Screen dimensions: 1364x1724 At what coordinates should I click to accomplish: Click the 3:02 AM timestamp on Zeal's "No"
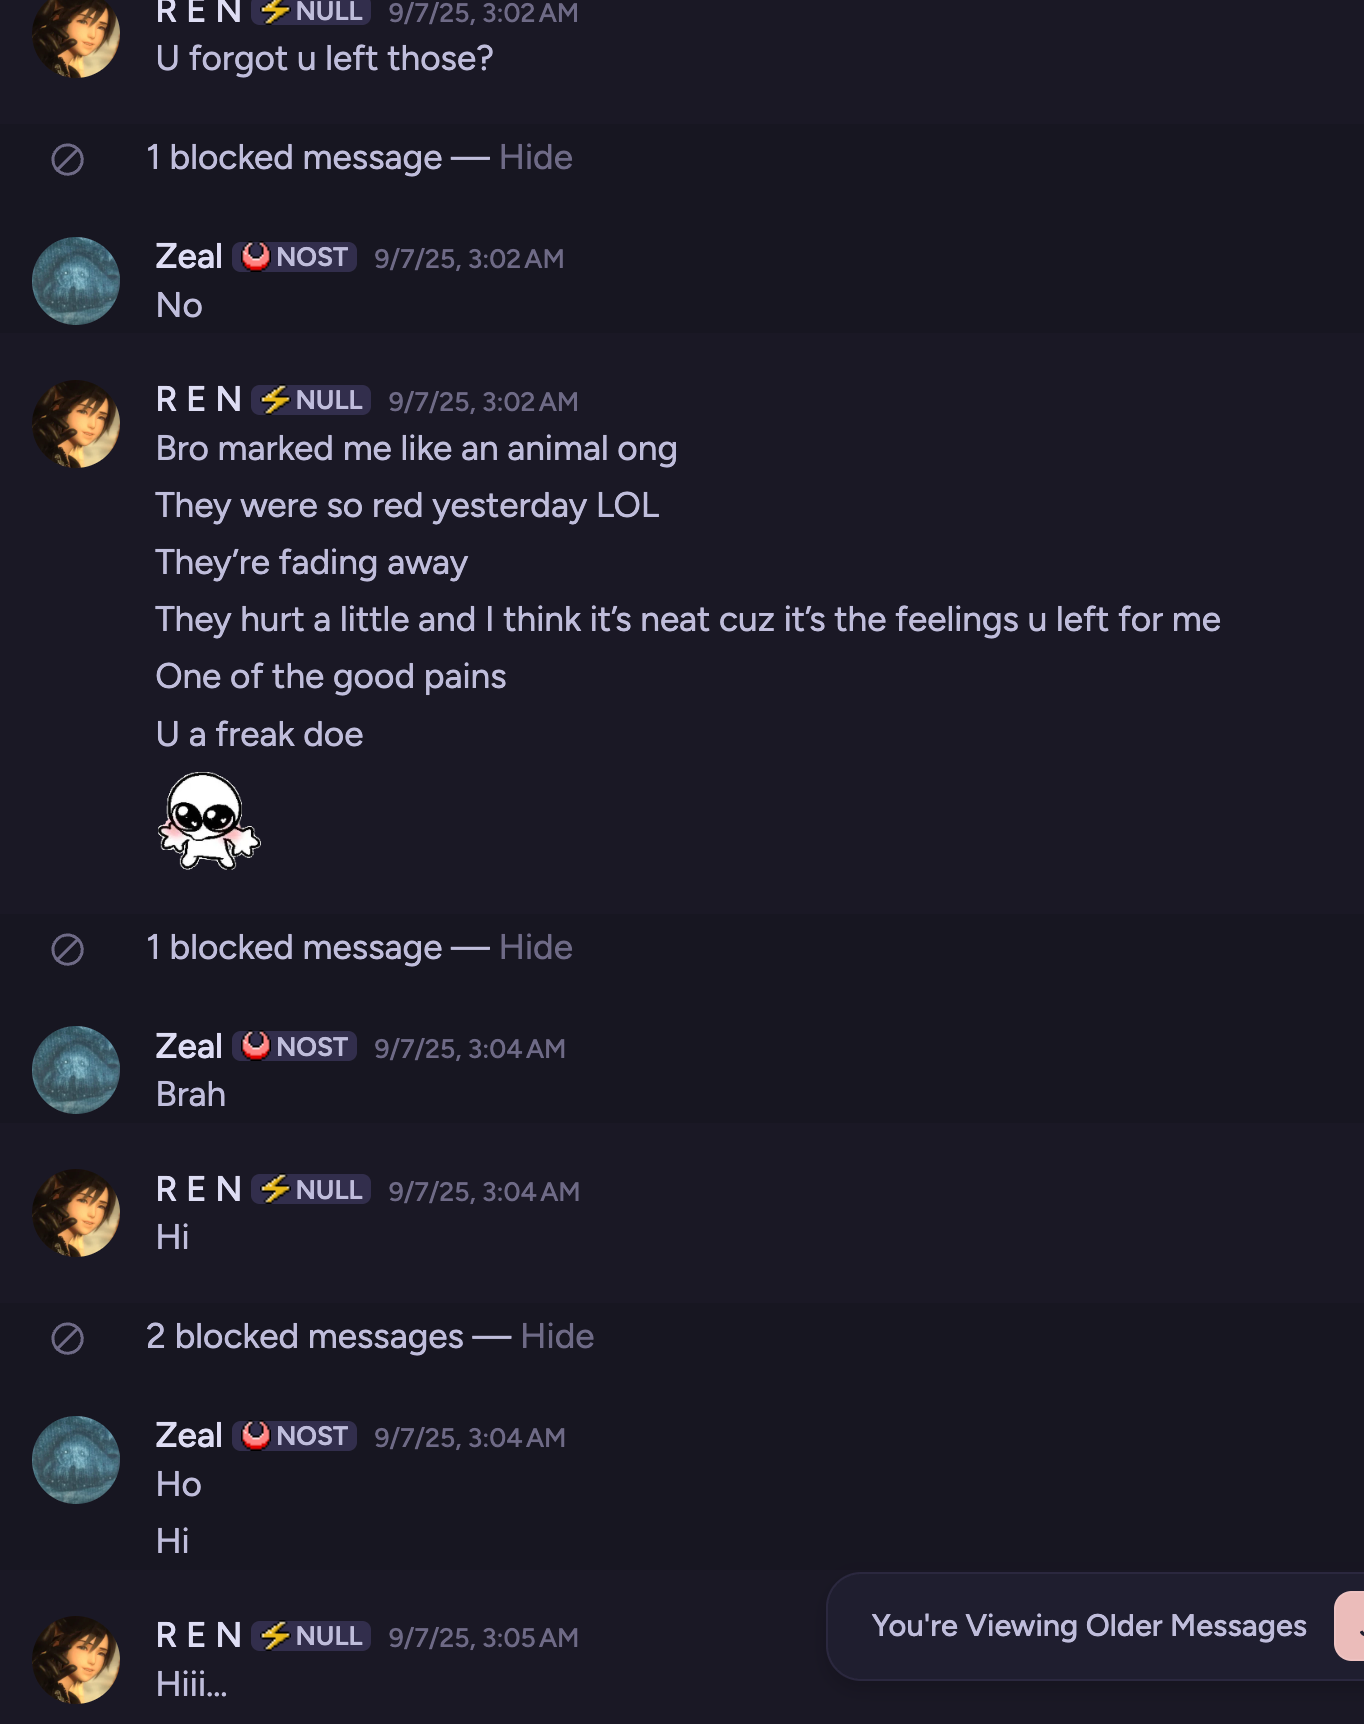[x=469, y=259]
